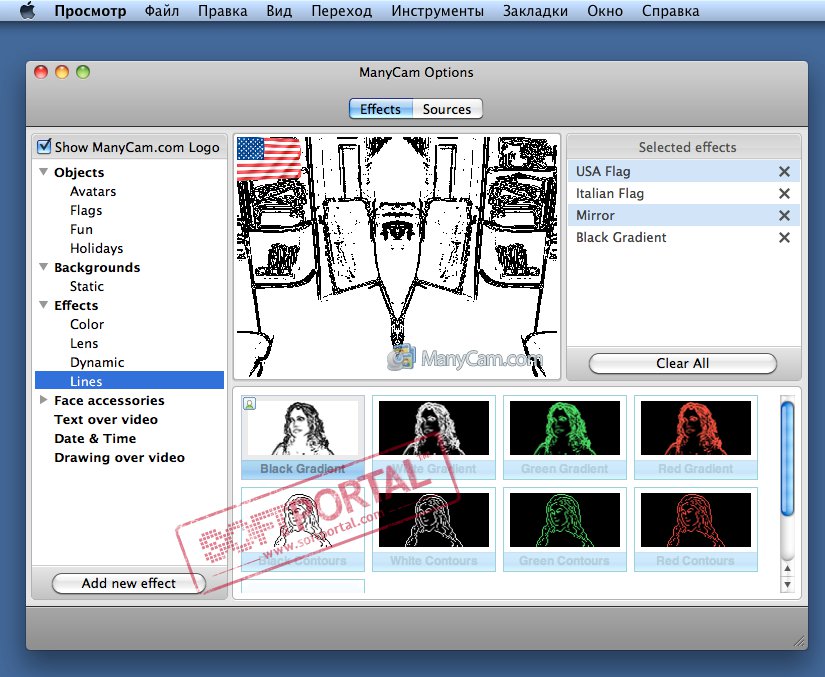Viewport: 825px width, 677px height.
Task: Click the Add new effect button
Action: [x=128, y=583]
